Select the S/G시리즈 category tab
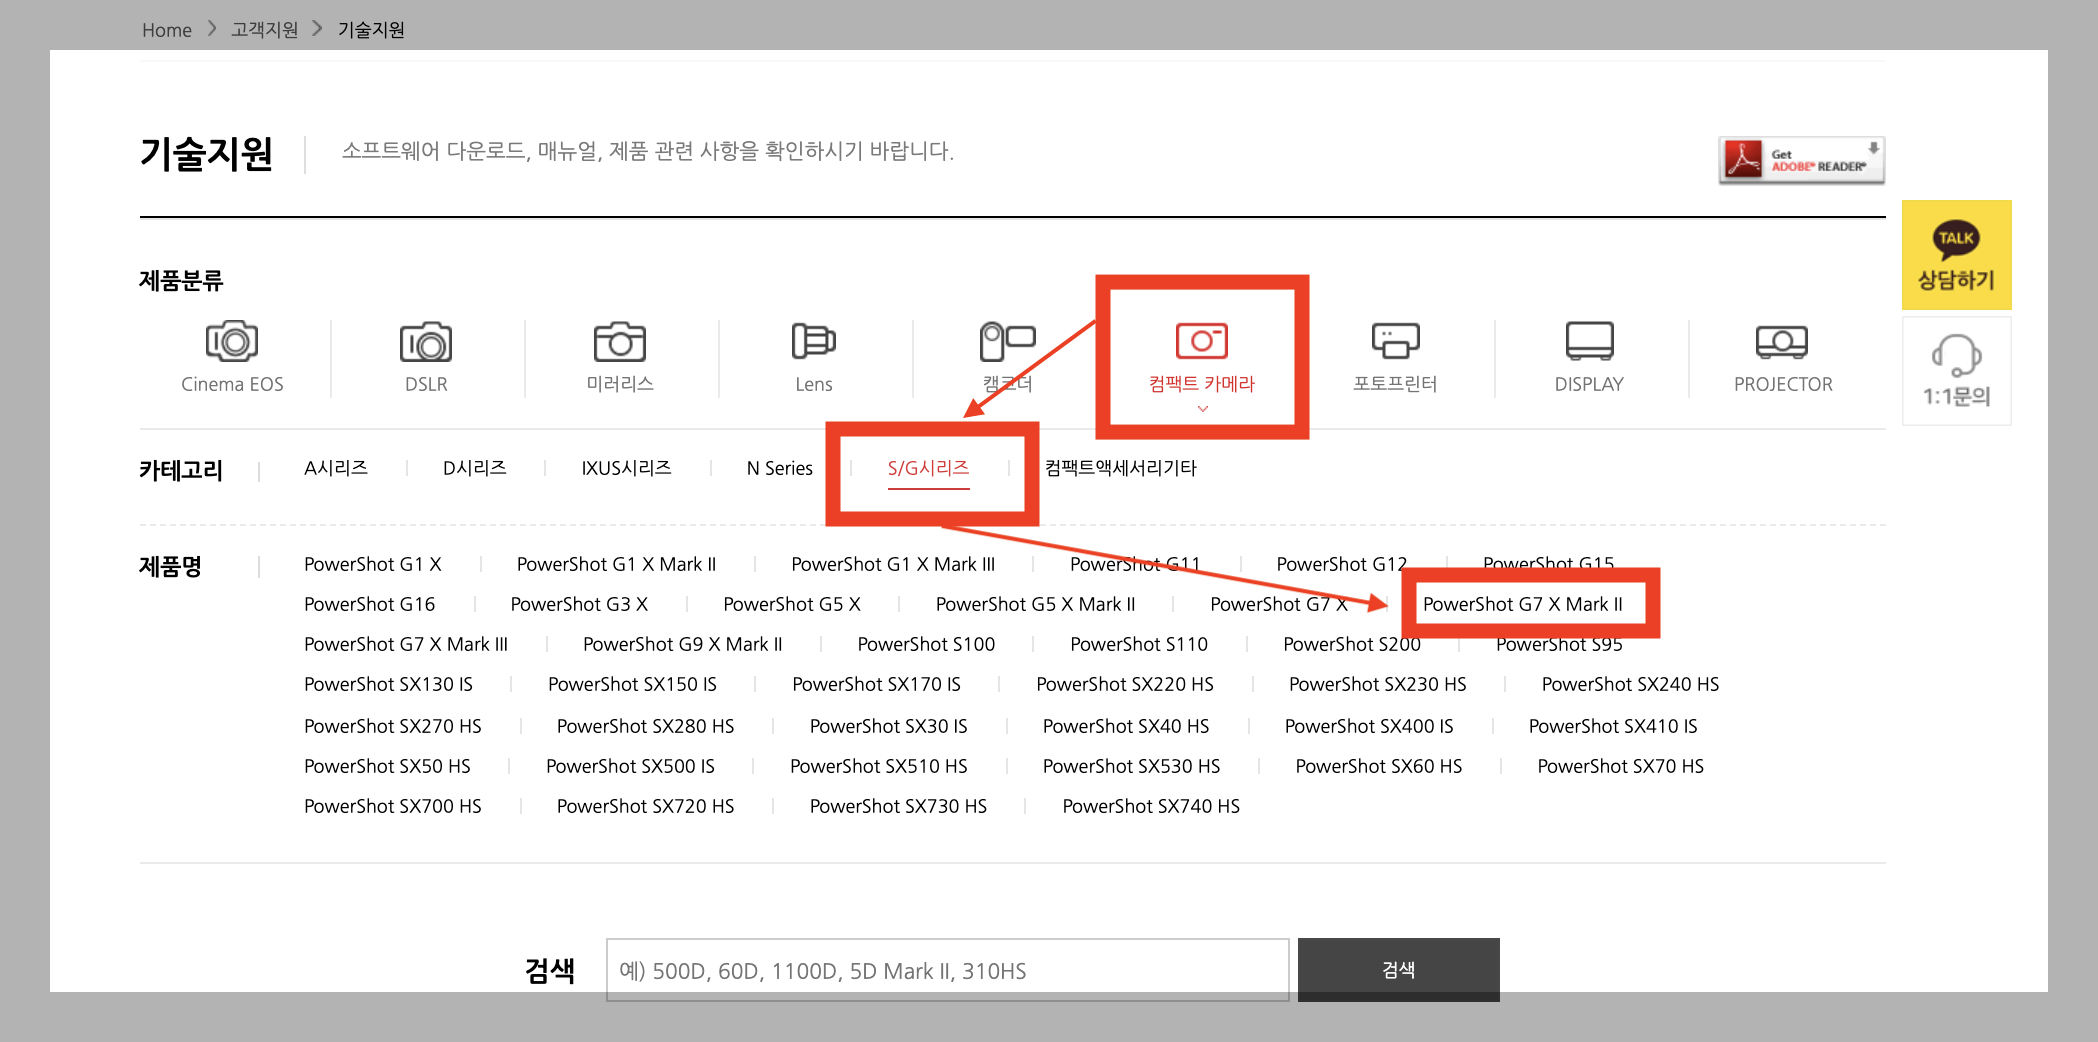The image size is (2098, 1042). [x=929, y=468]
